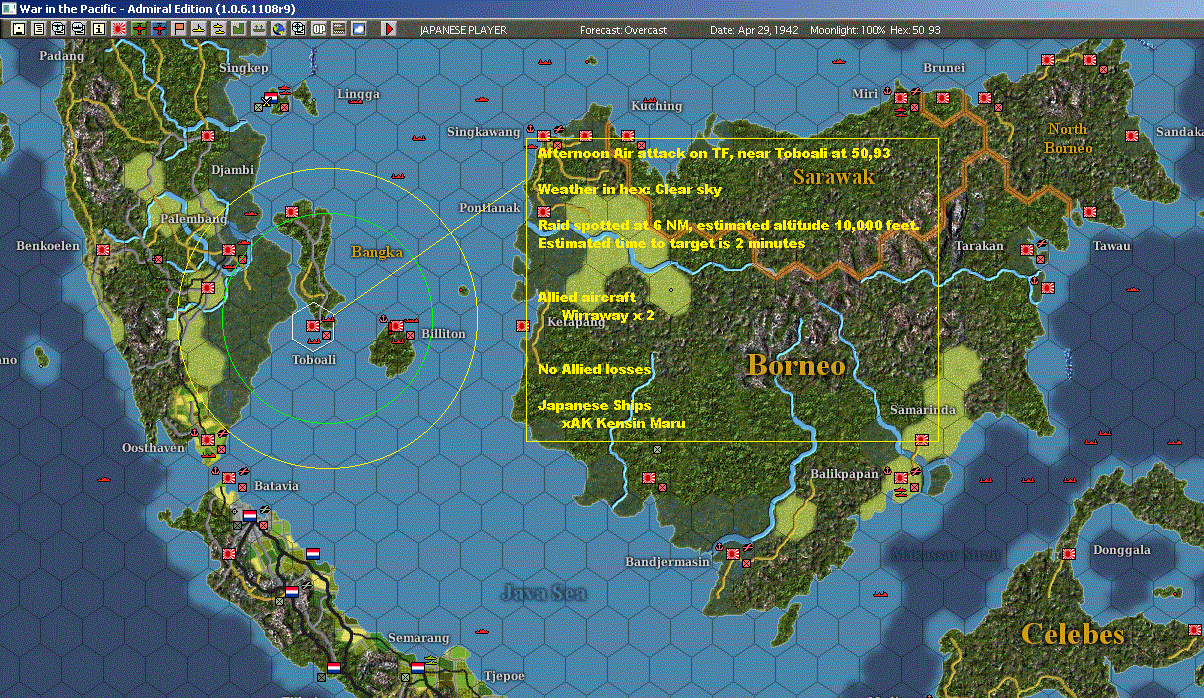Click the 'Bangka' island label
This screenshot has width=1204, height=698.
377,252
